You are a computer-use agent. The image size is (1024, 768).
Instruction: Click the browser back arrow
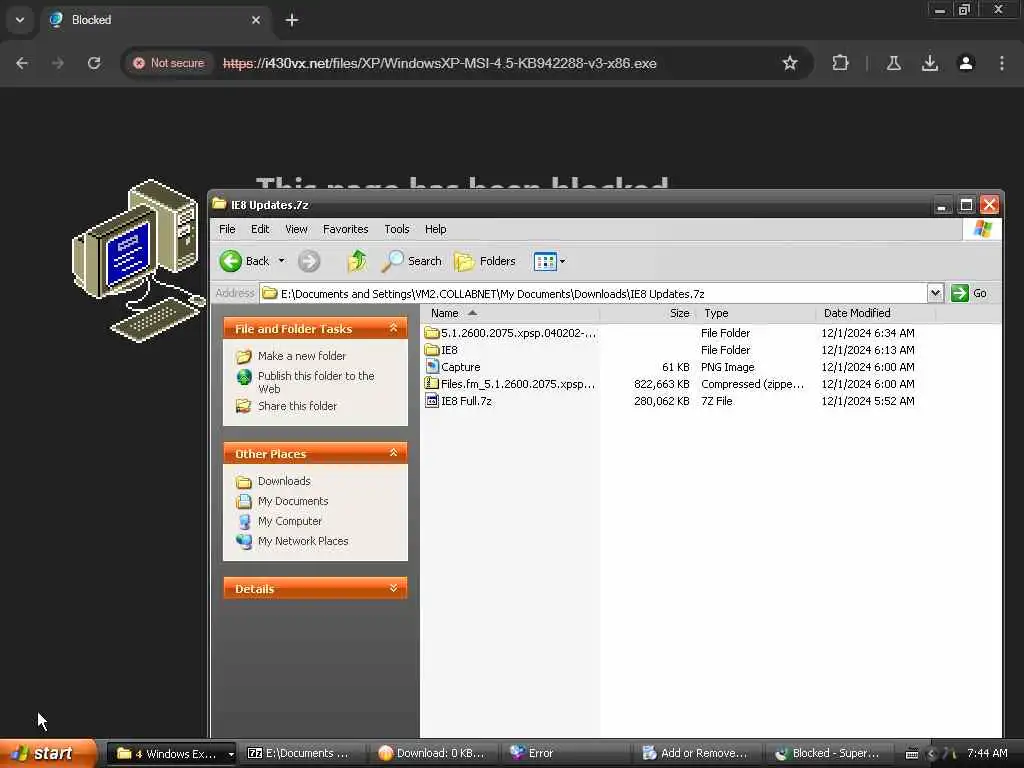pos(22,63)
